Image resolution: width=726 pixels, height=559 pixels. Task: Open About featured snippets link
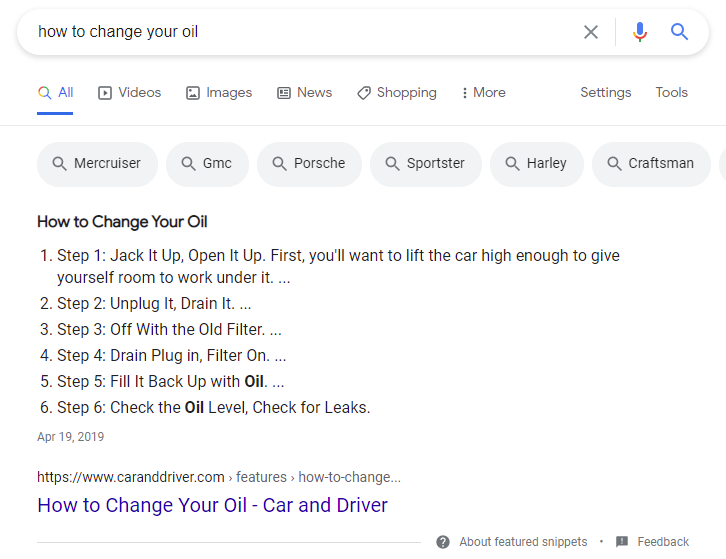523,542
